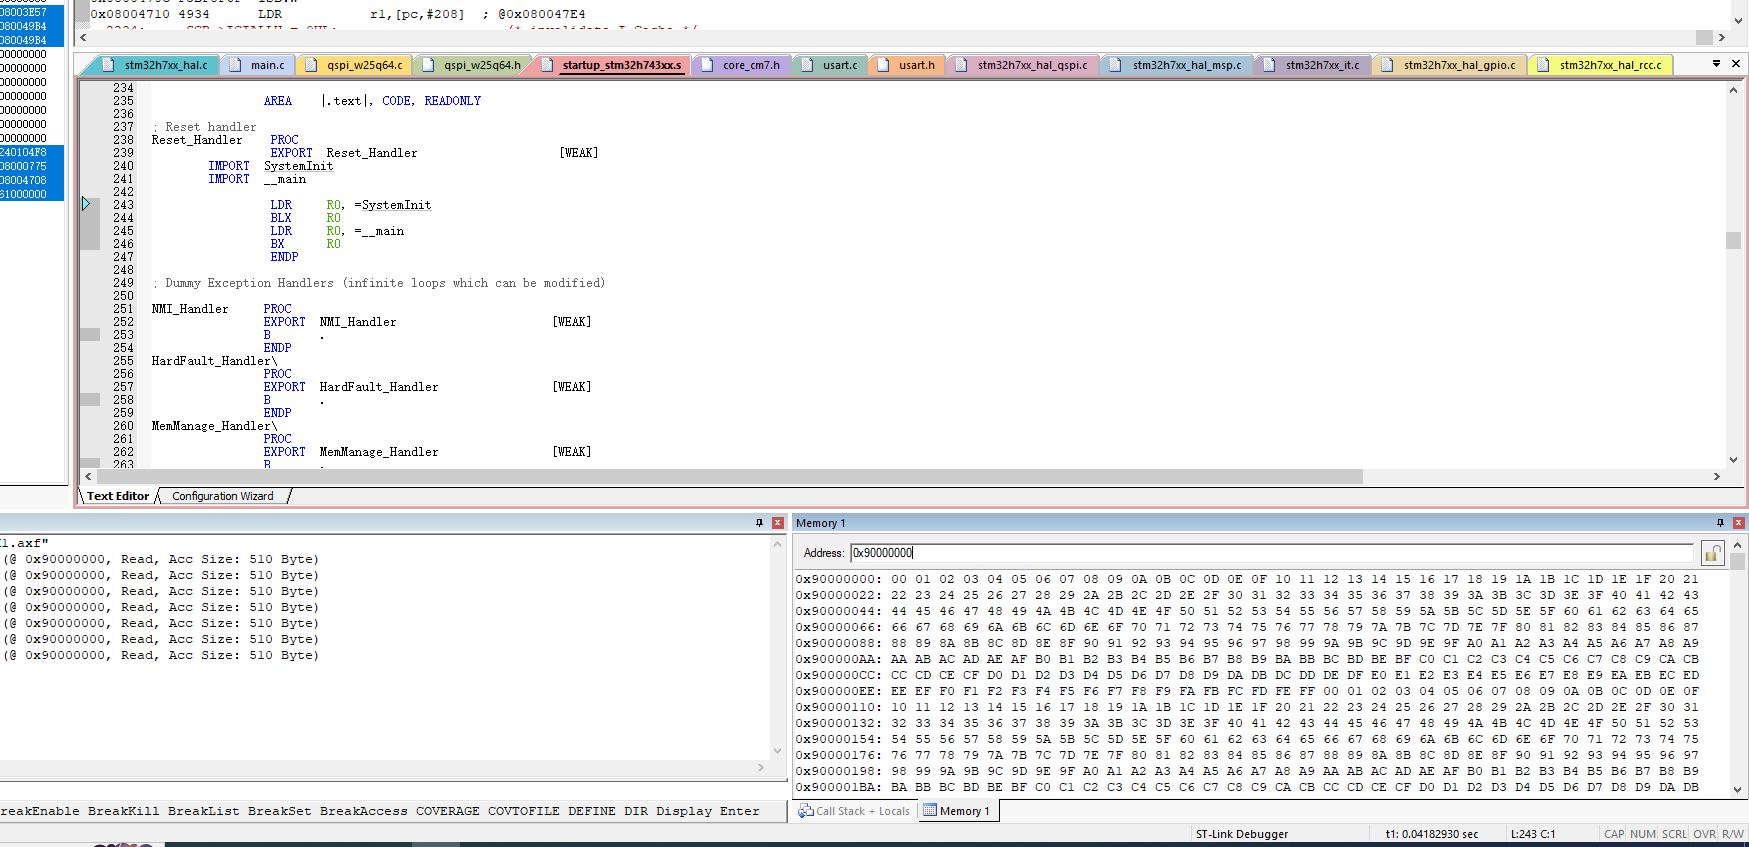Click the L:243 C:1 status indicator
This screenshot has width=1749, height=847.
tap(1532, 834)
